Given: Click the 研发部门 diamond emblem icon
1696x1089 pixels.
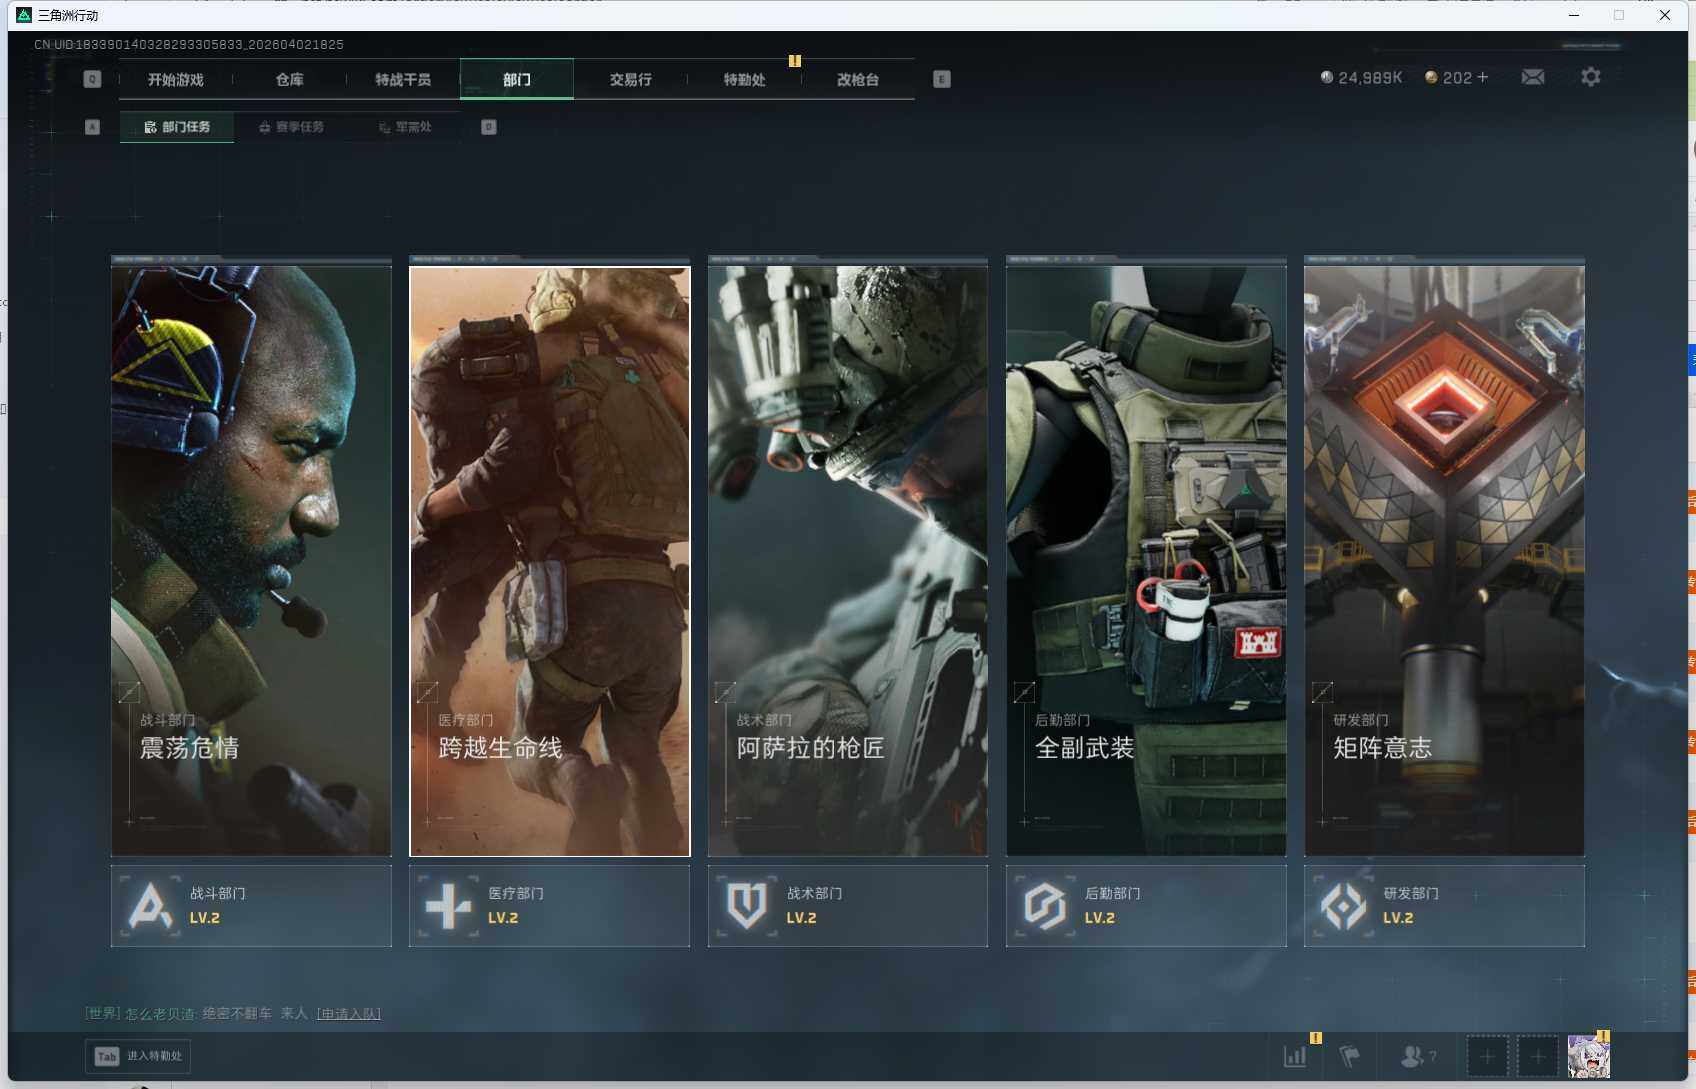Looking at the screenshot, I should pyautogui.click(x=1343, y=906).
